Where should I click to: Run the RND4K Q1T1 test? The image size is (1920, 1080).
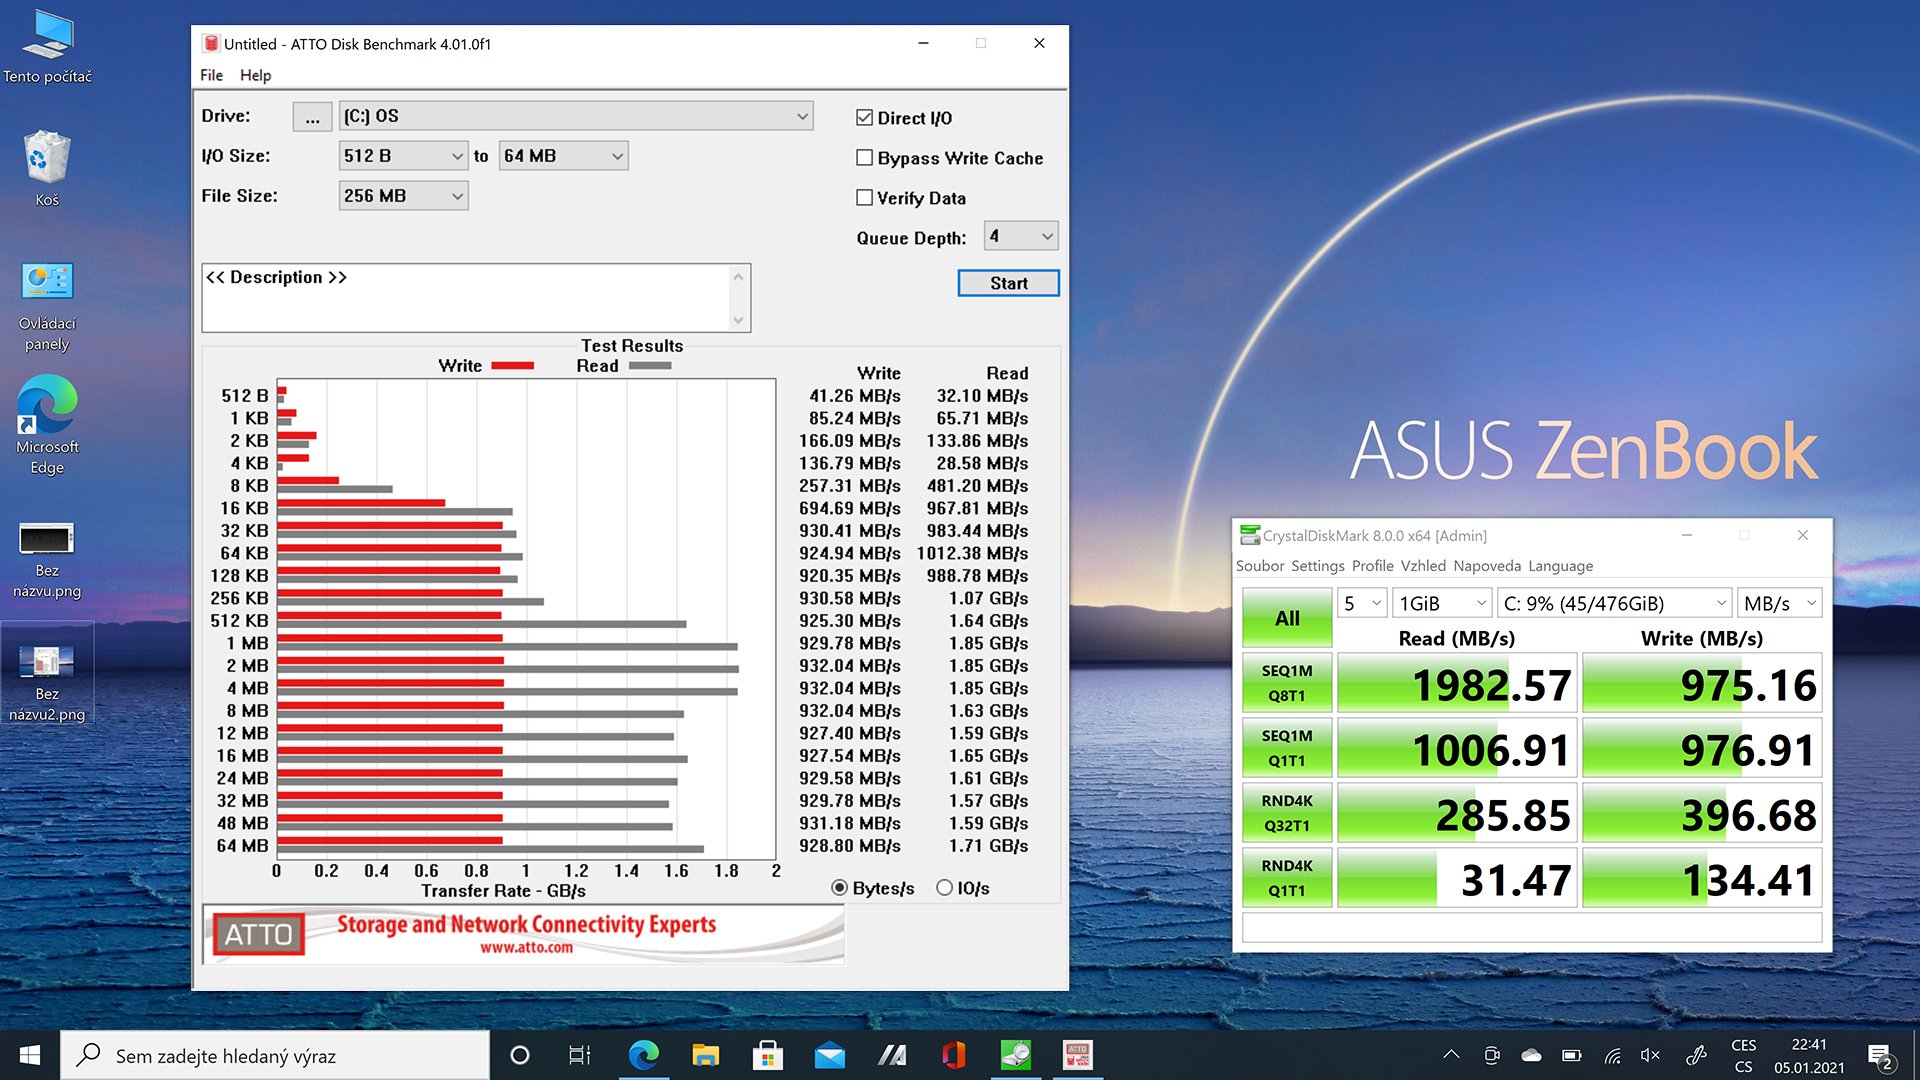pyautogui.click(x=1287, y=878)
